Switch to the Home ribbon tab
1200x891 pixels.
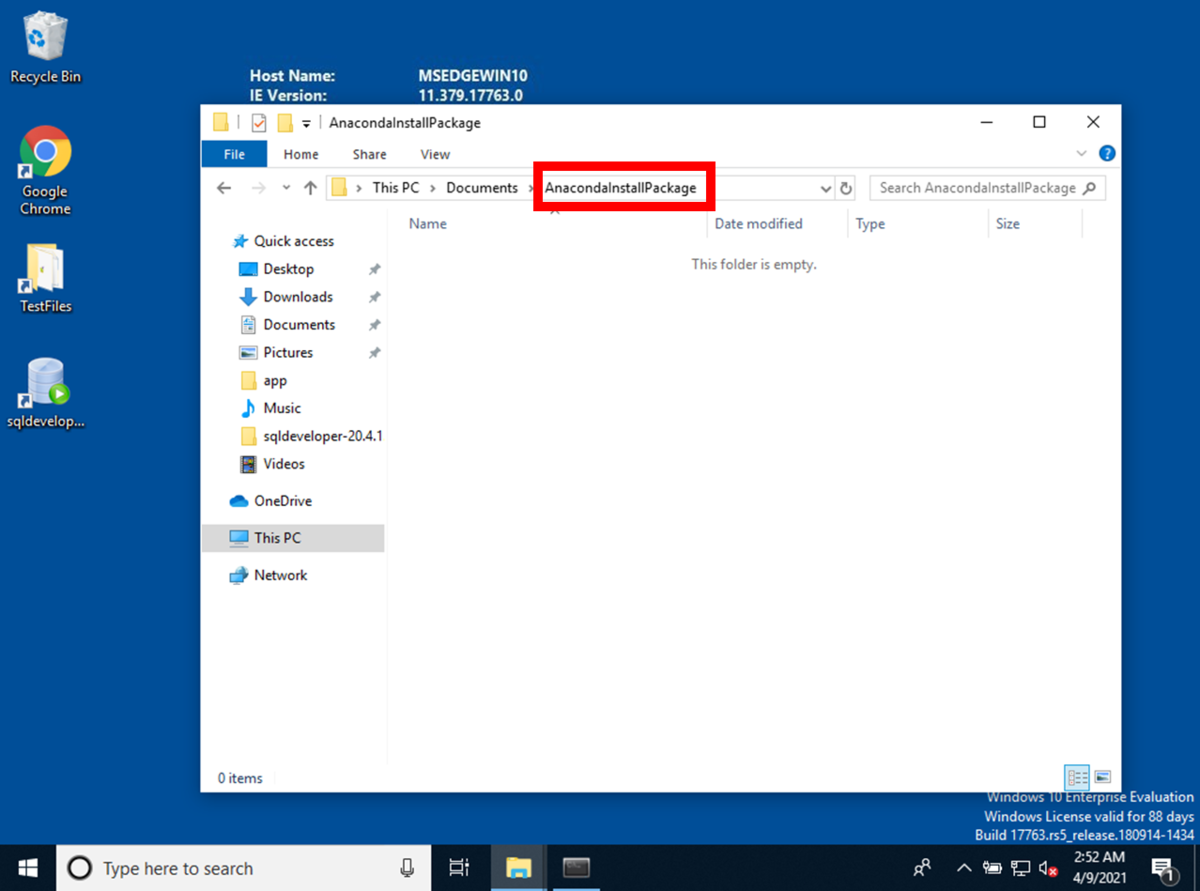[301, 154]
